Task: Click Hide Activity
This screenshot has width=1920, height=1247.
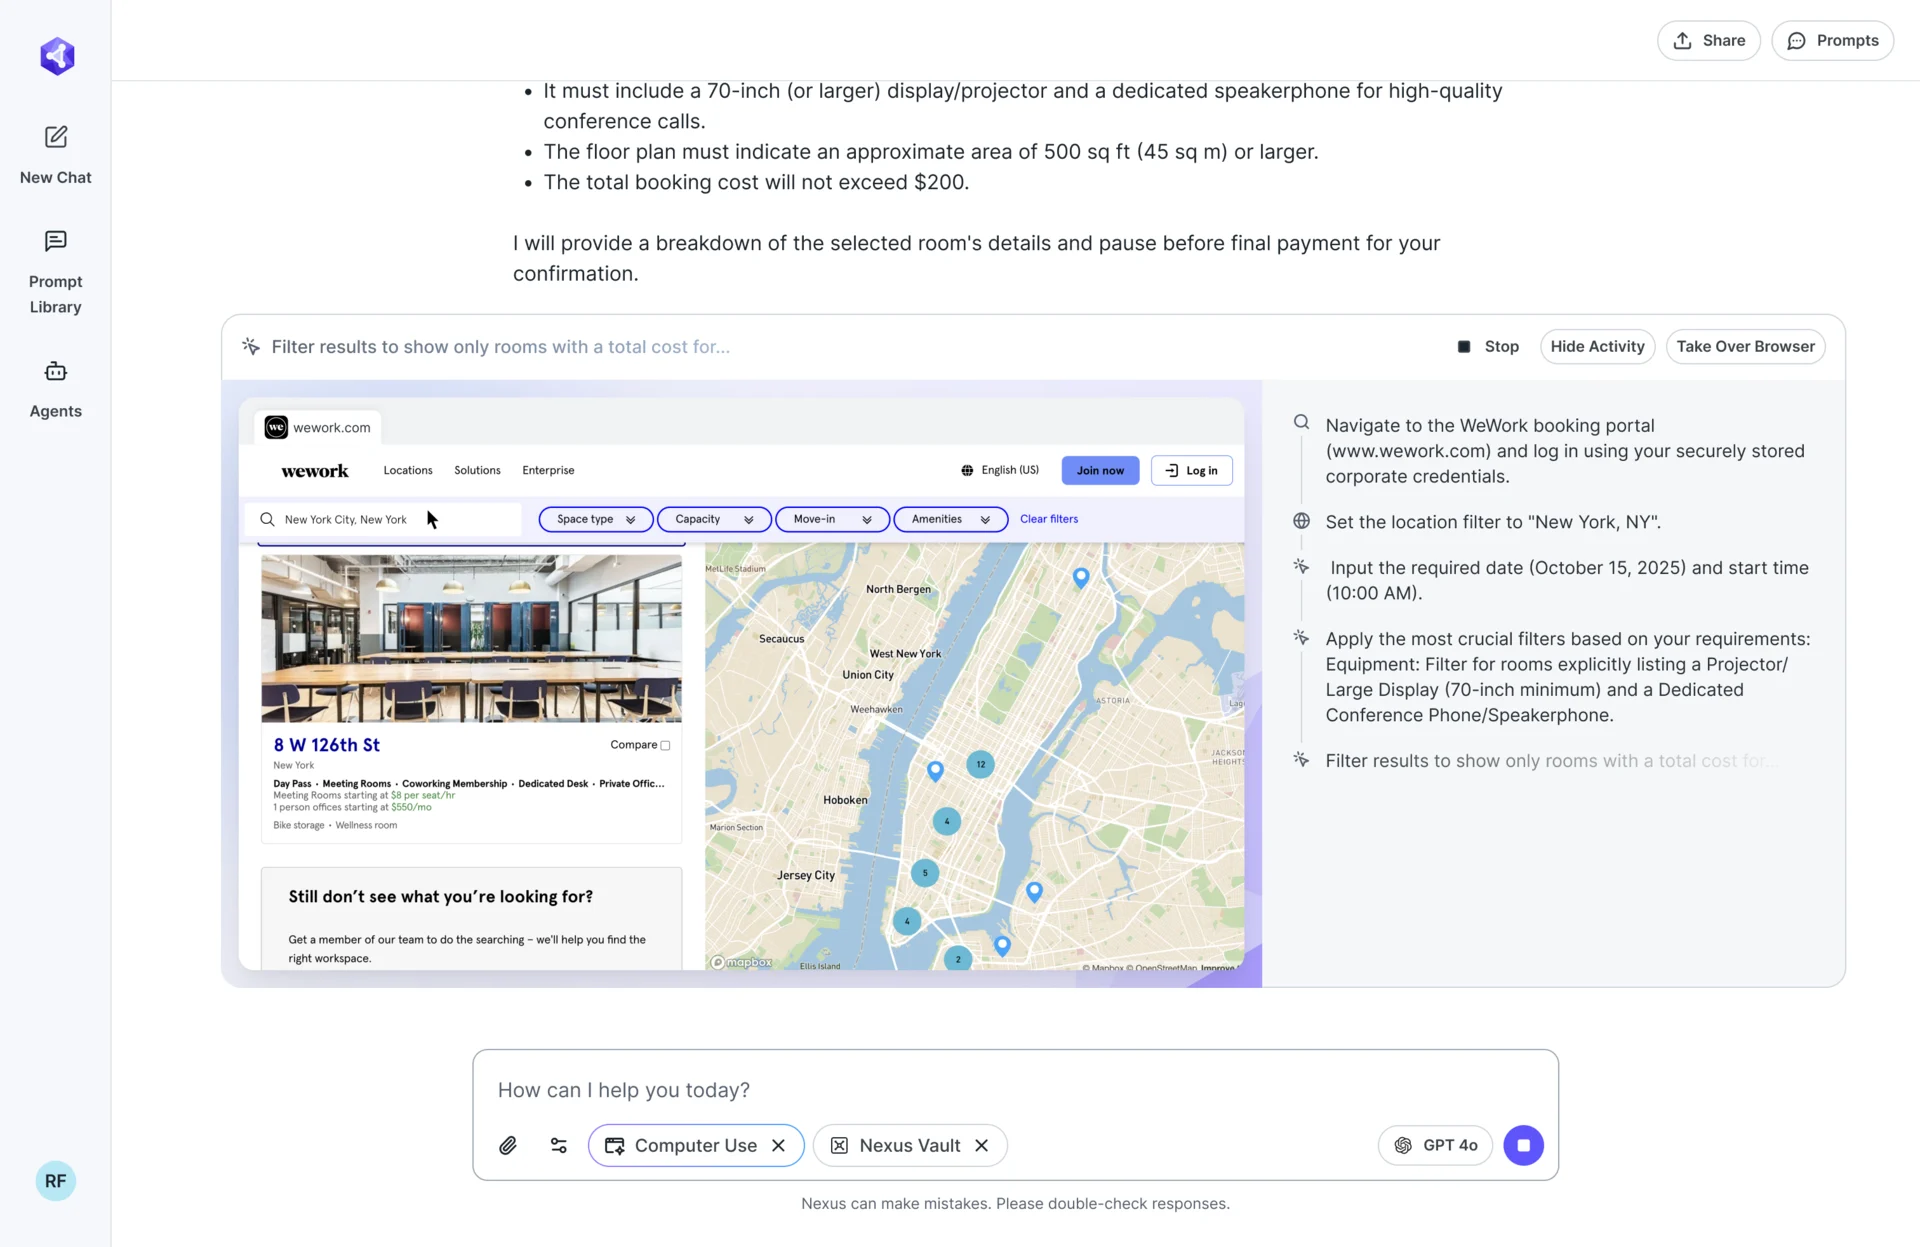Action: click(1597, 346)
